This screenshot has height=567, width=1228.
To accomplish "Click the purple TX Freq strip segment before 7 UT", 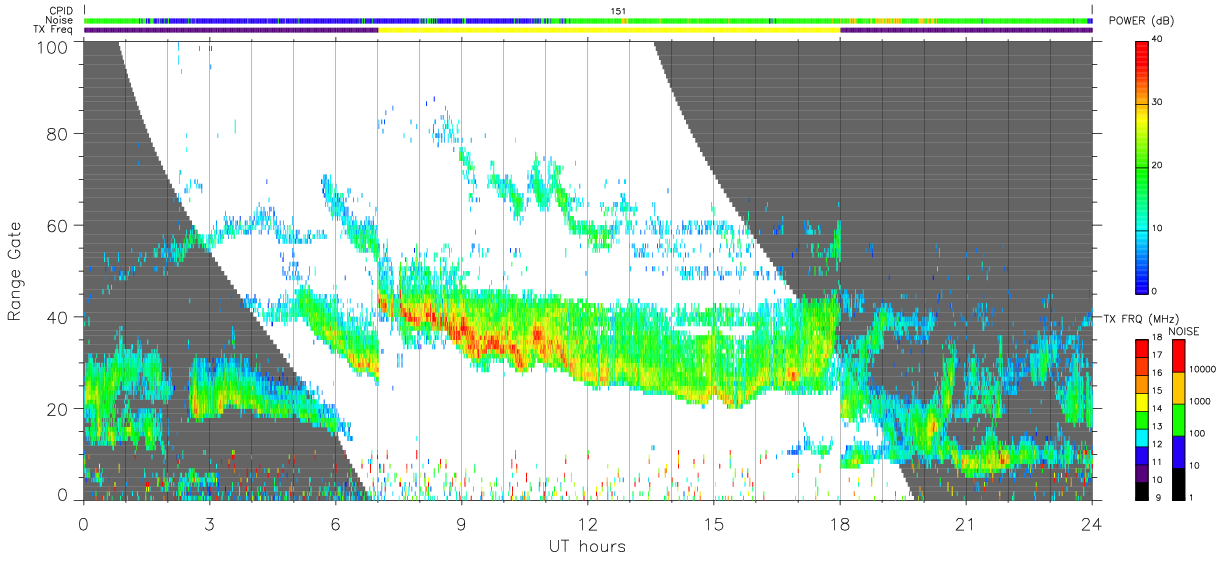I will tap(231, 30).
